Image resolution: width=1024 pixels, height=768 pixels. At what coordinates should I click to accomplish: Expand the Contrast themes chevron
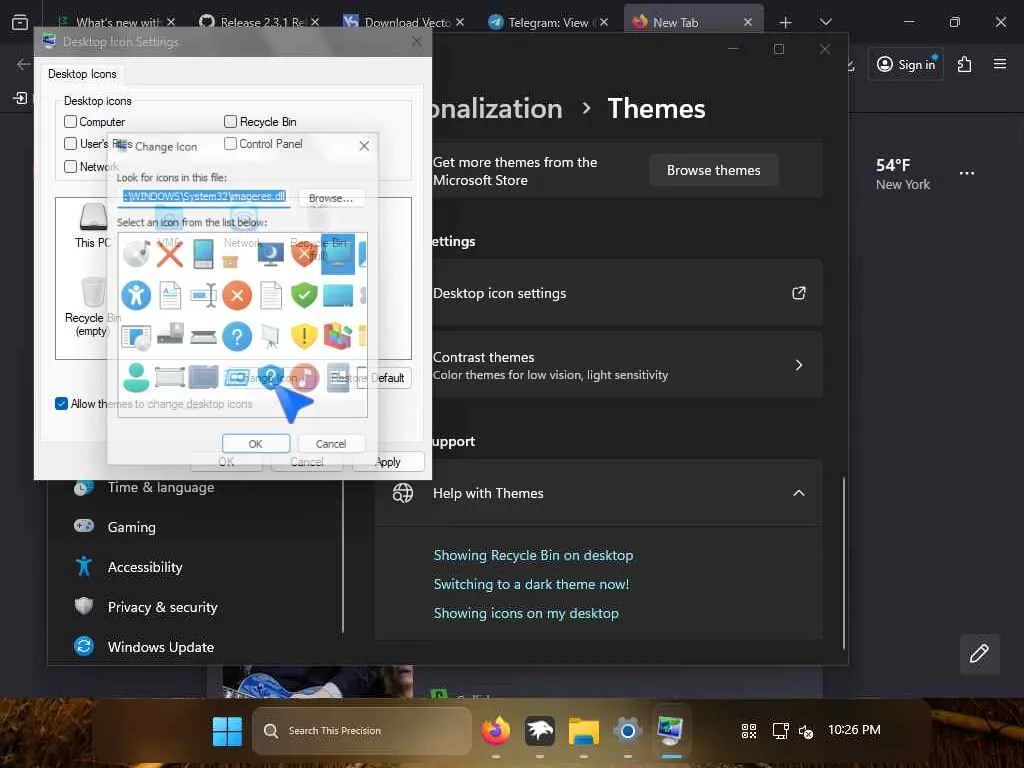(798, 365)
